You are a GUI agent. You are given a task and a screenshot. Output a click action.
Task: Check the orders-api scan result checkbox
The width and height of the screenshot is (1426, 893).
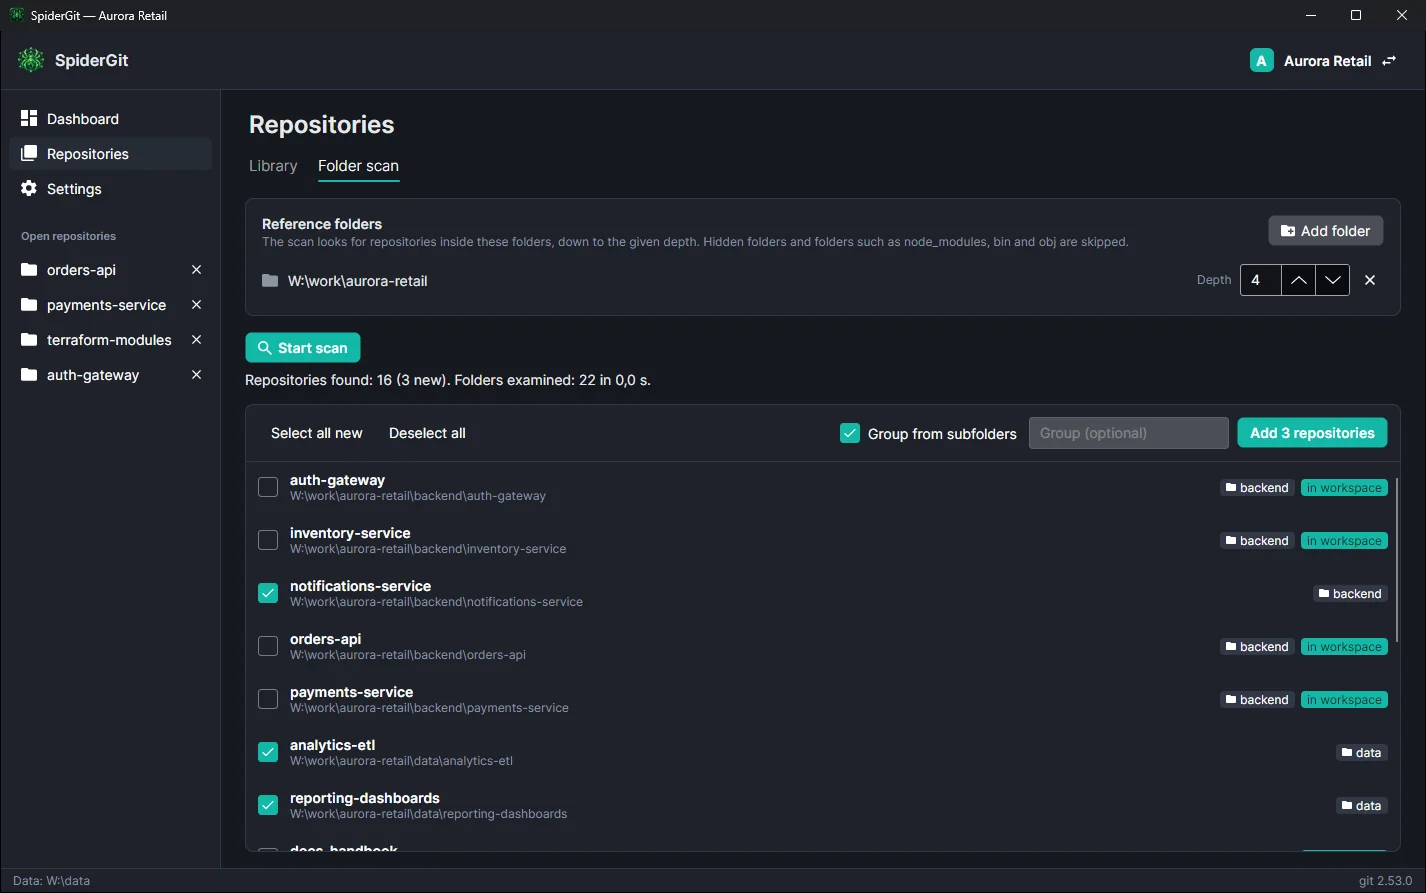pos(268,646)
